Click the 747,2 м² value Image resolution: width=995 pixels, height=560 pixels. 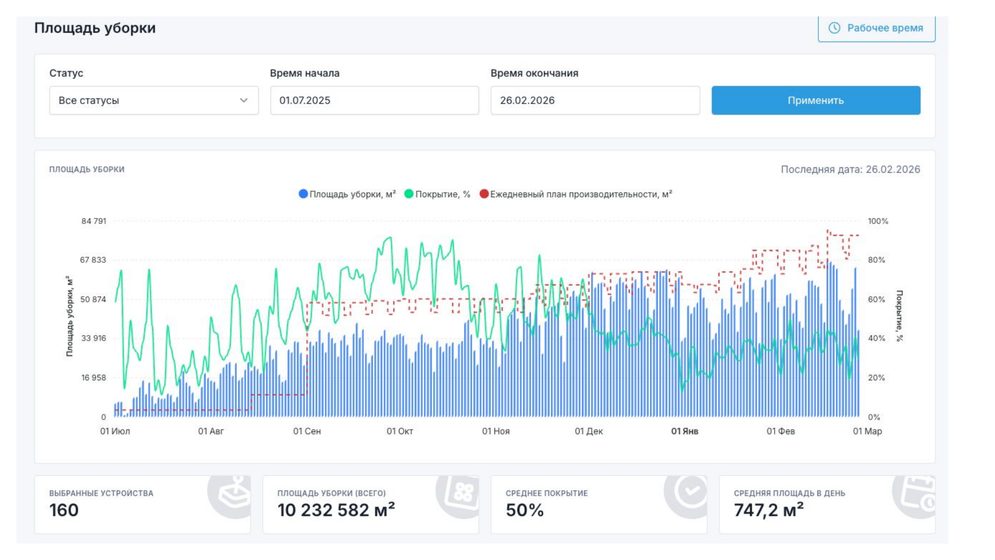coord(769,510)
